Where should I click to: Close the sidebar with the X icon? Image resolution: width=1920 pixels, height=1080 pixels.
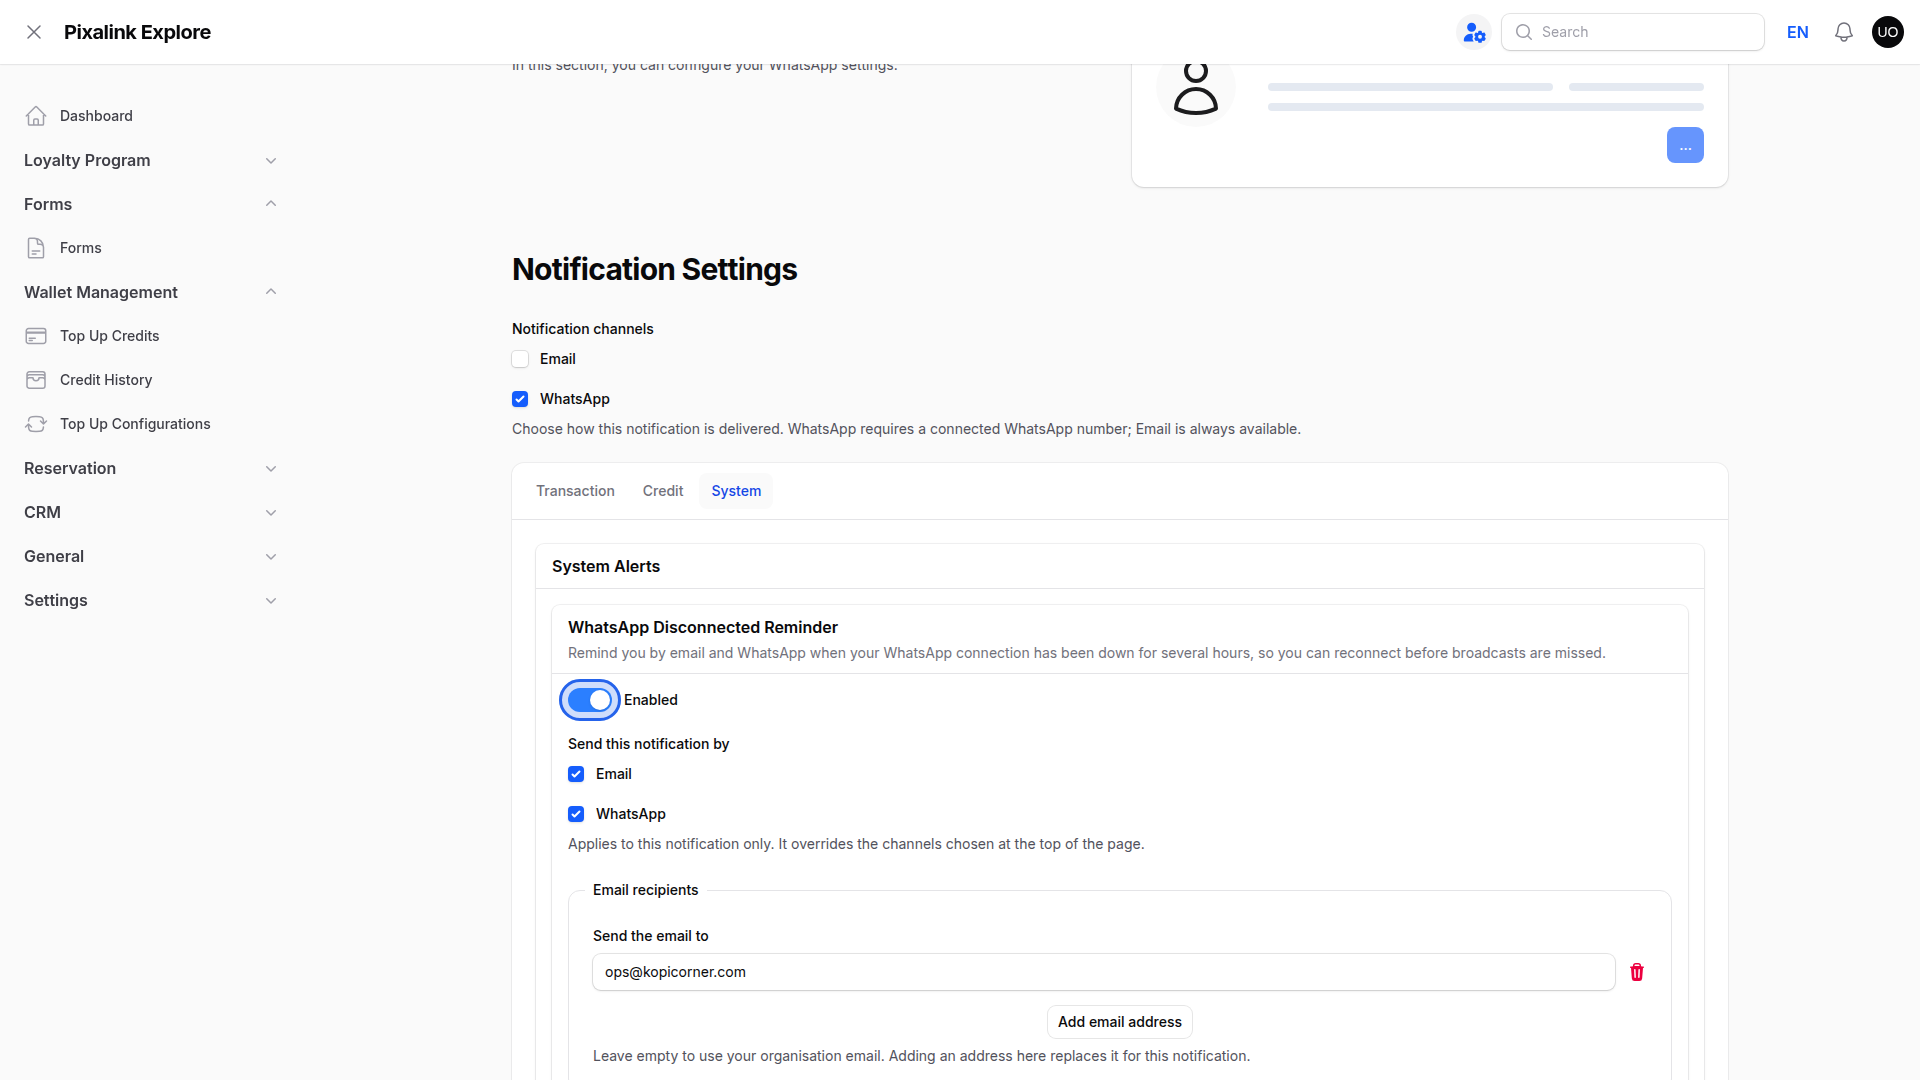tap(34, 32)
